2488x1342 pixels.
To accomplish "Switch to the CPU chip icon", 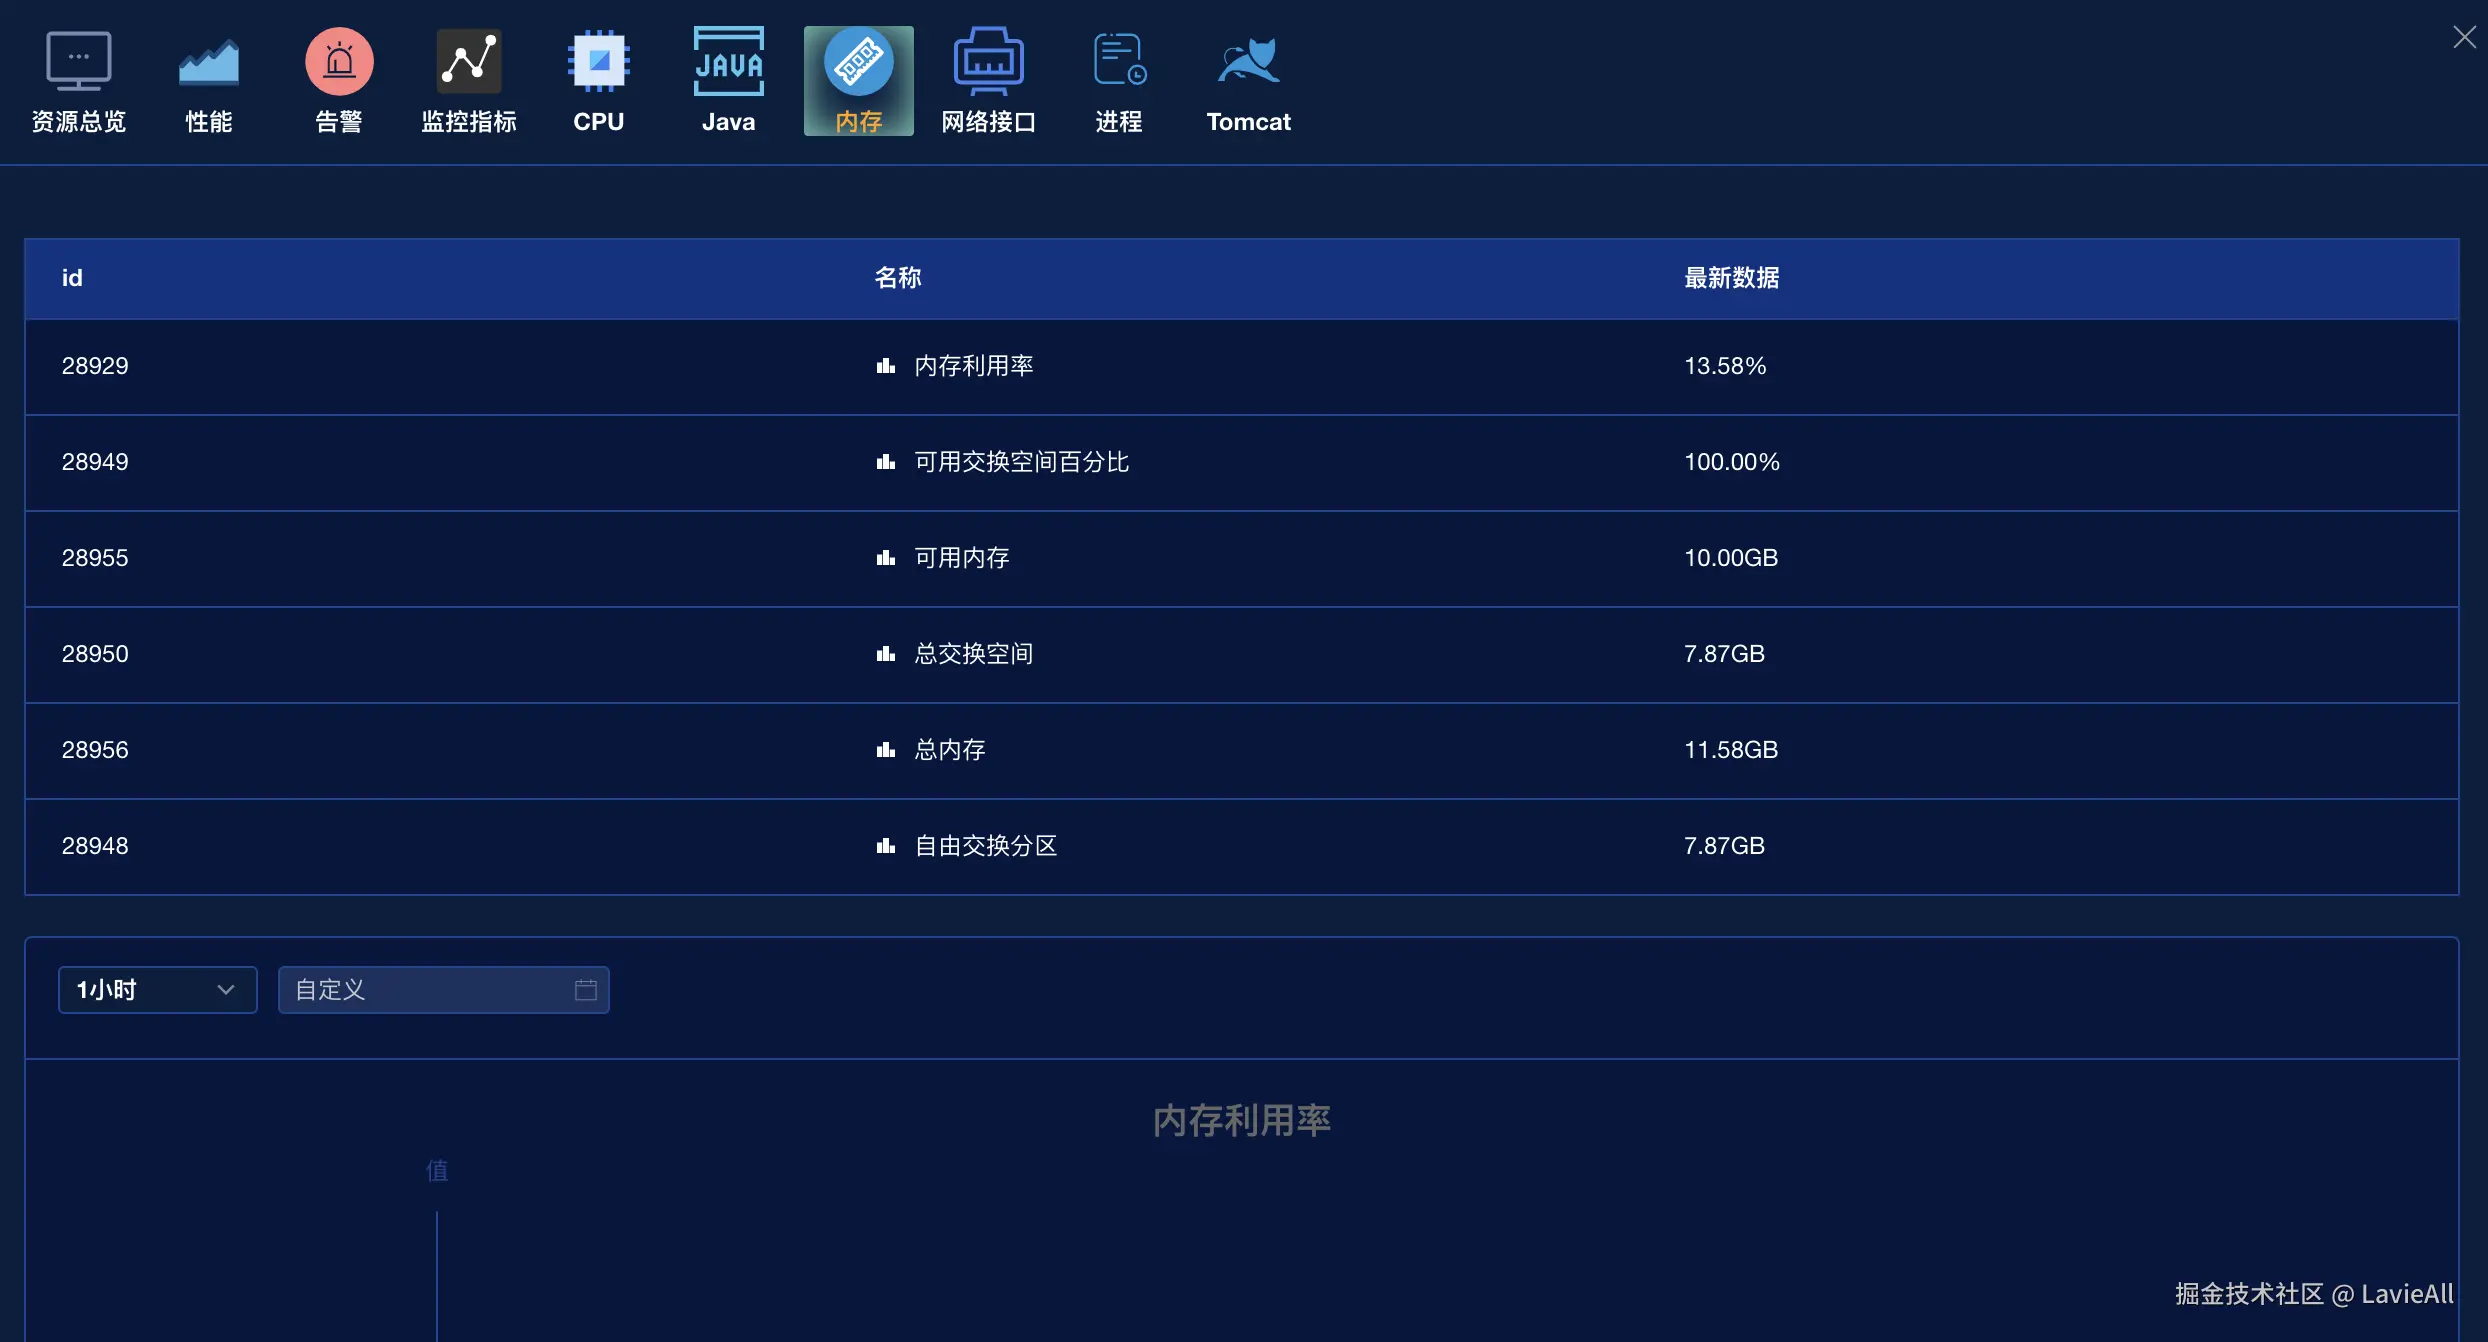I will [x=598, y=62].
